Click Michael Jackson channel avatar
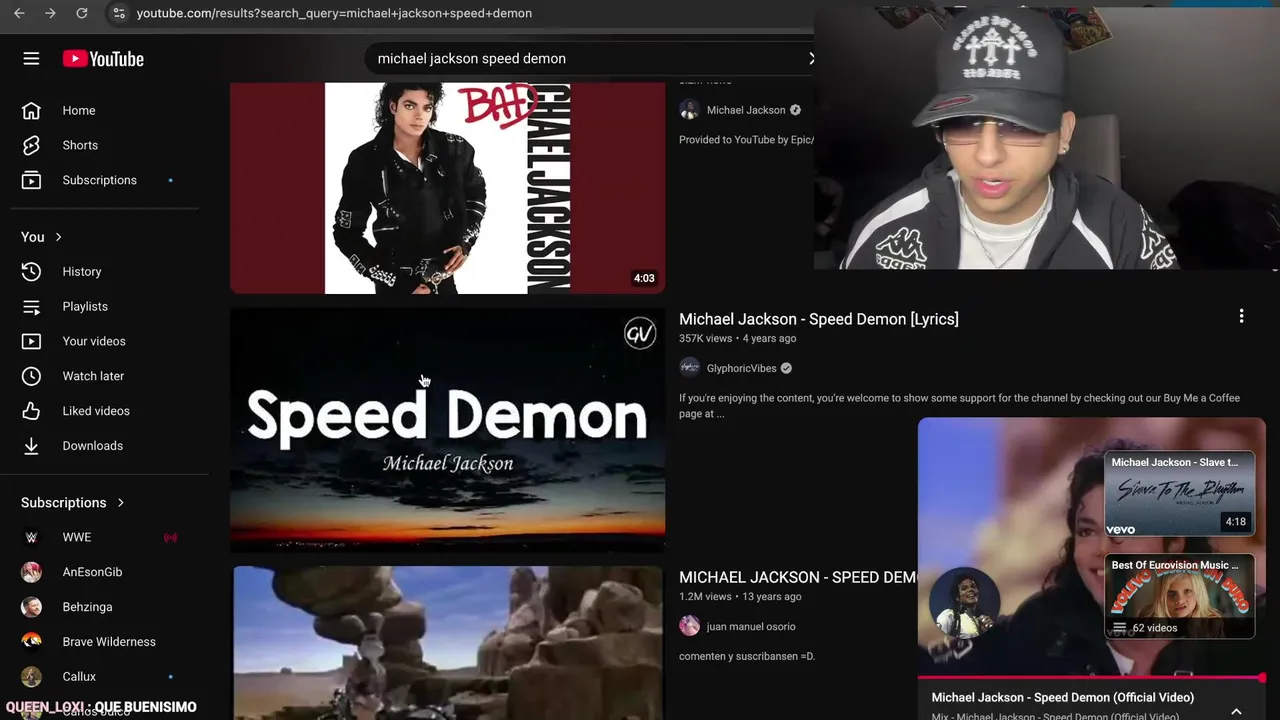Image resolution: width=1280 pixels, height=720 pixels. pos(689,110)
